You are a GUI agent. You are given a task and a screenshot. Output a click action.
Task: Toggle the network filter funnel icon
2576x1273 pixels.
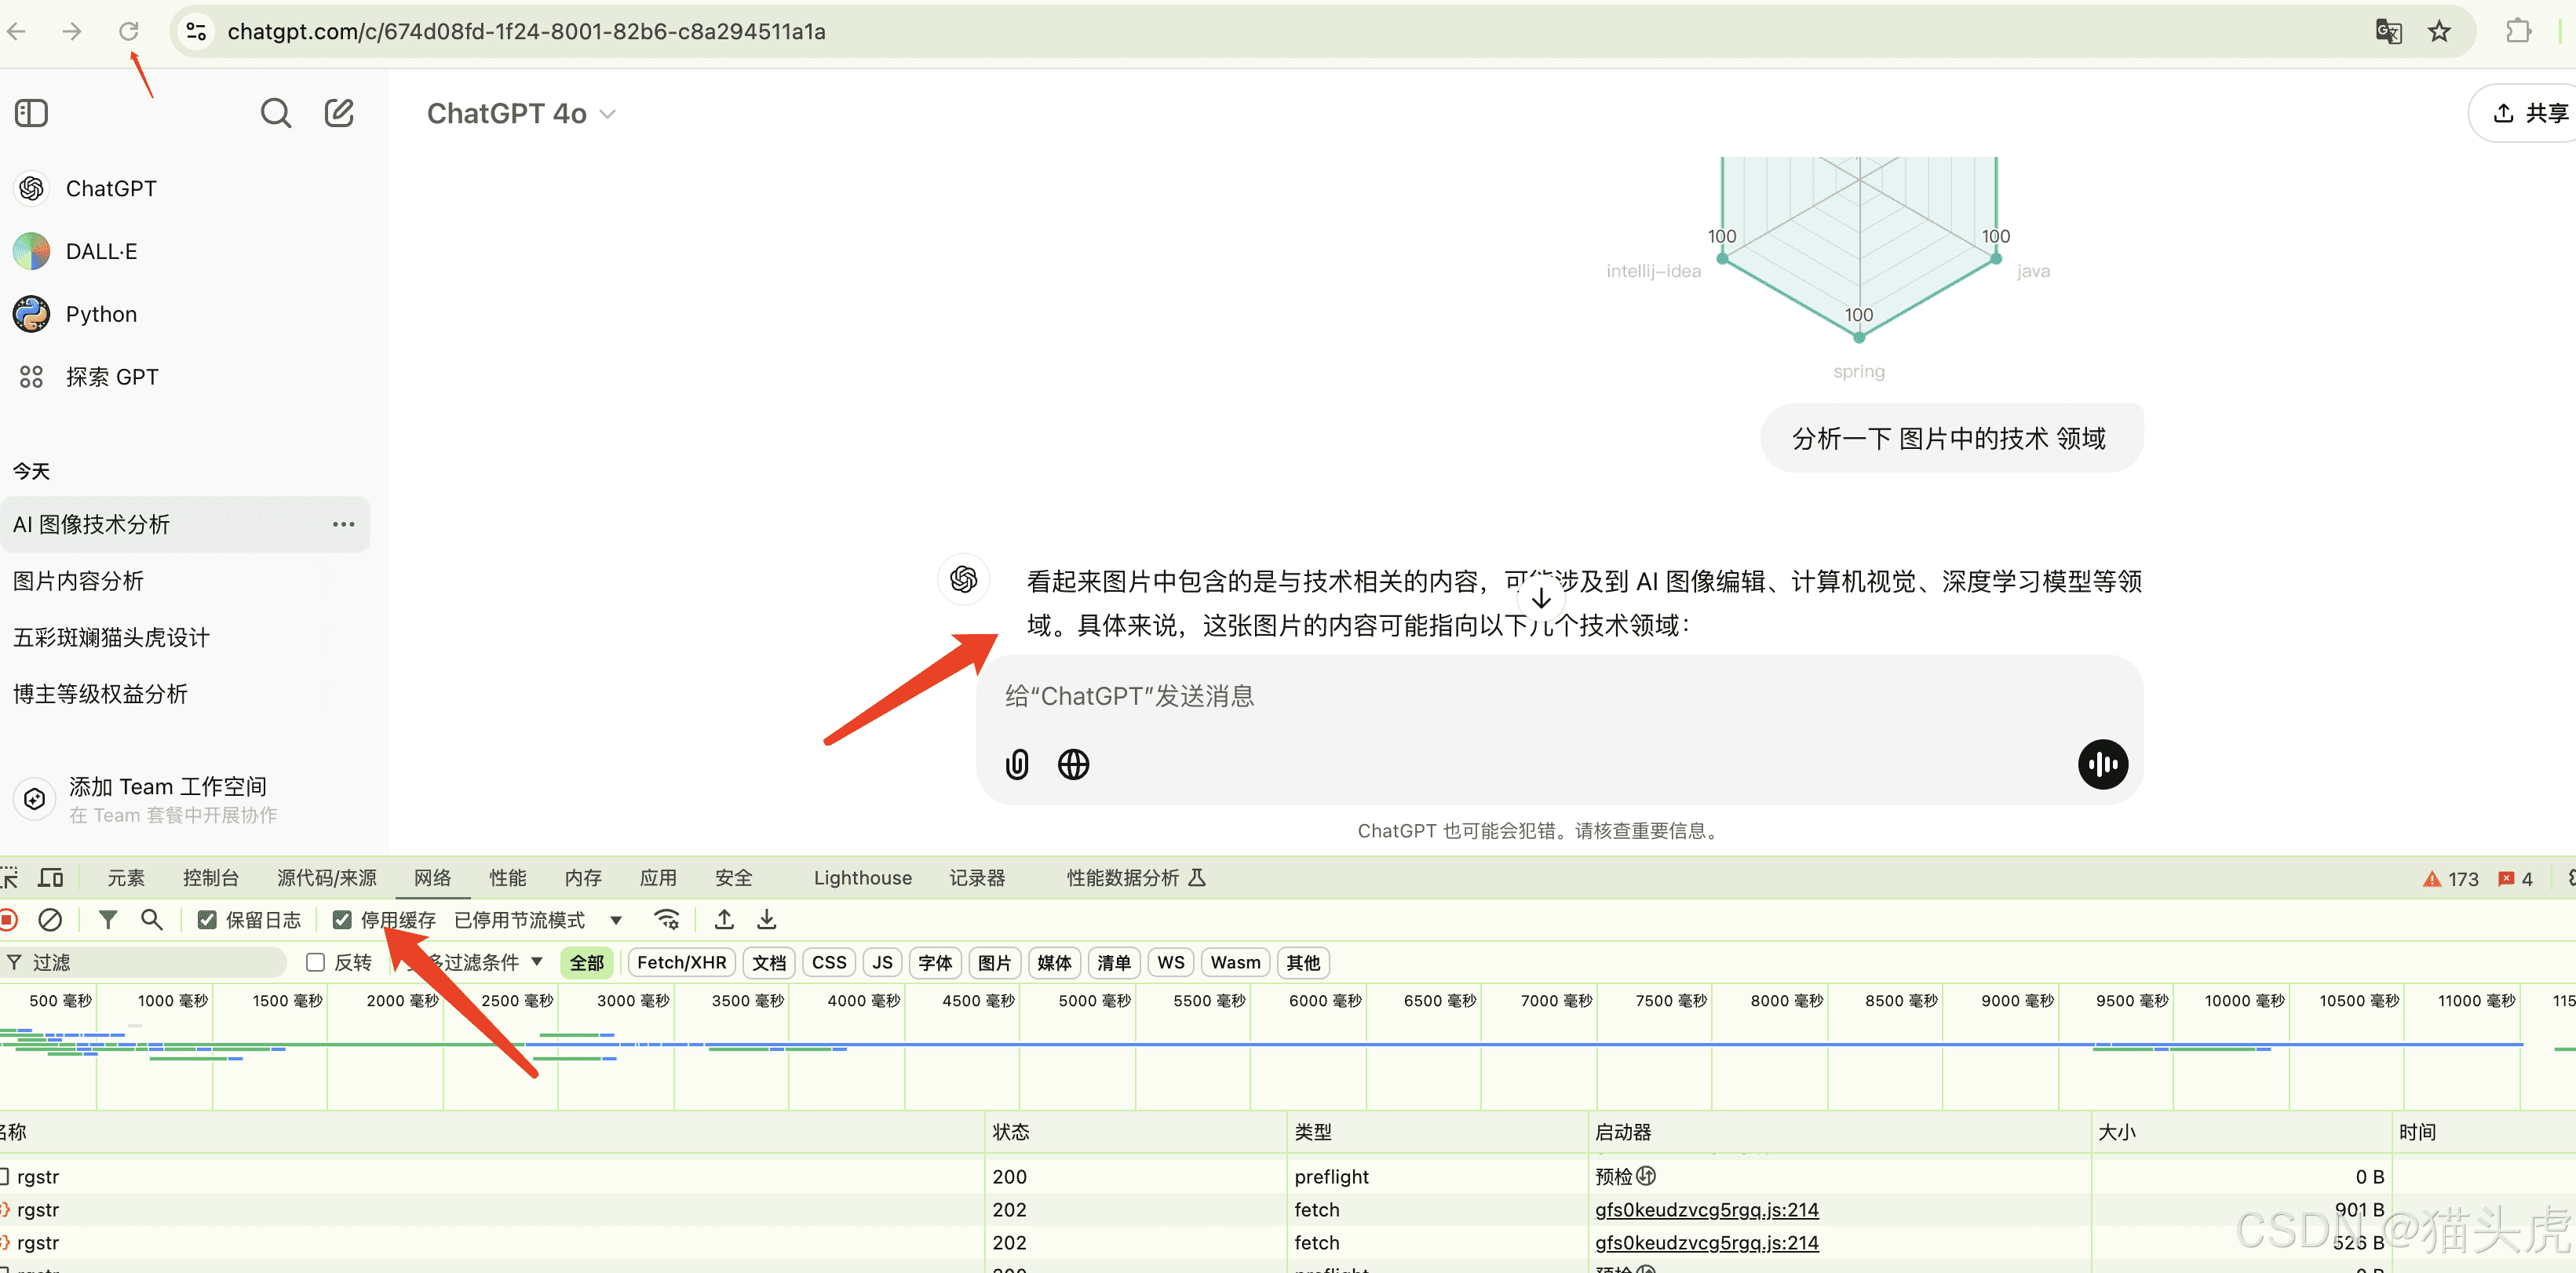(x=108, y=919)
